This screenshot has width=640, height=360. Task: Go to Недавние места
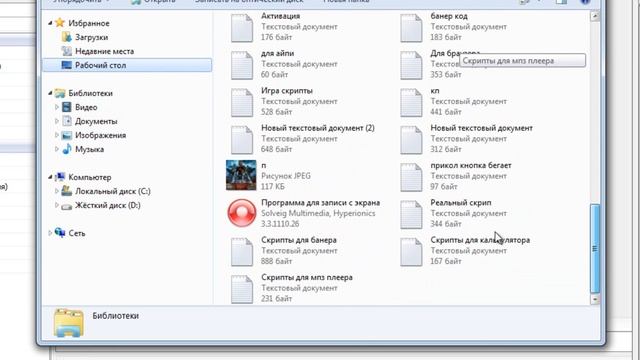(x=104, y=51)
